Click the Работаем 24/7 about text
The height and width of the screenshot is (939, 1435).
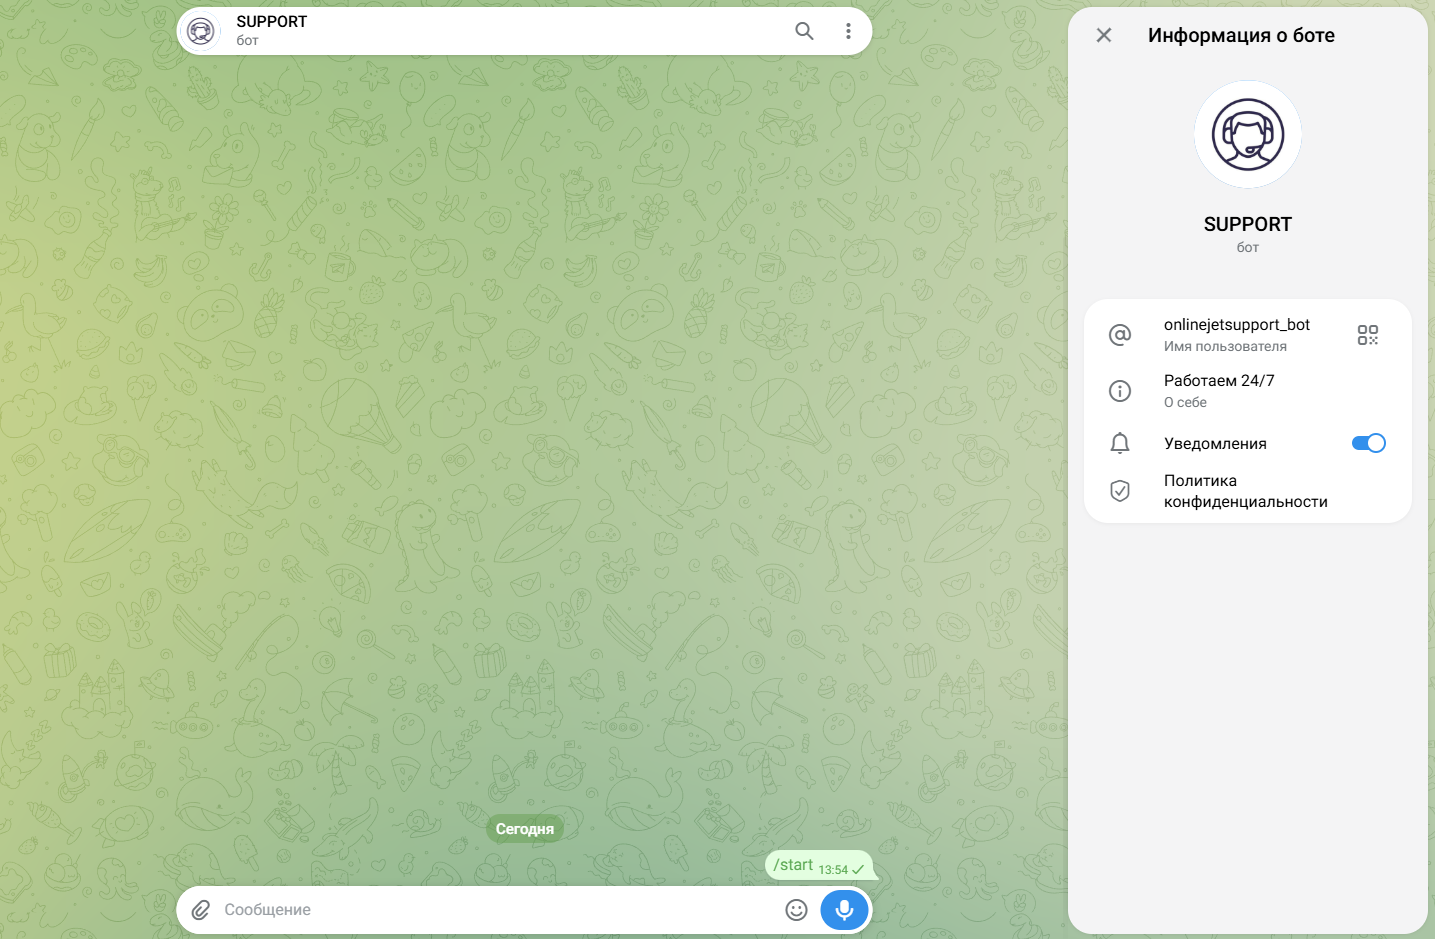pos(1219,381)
